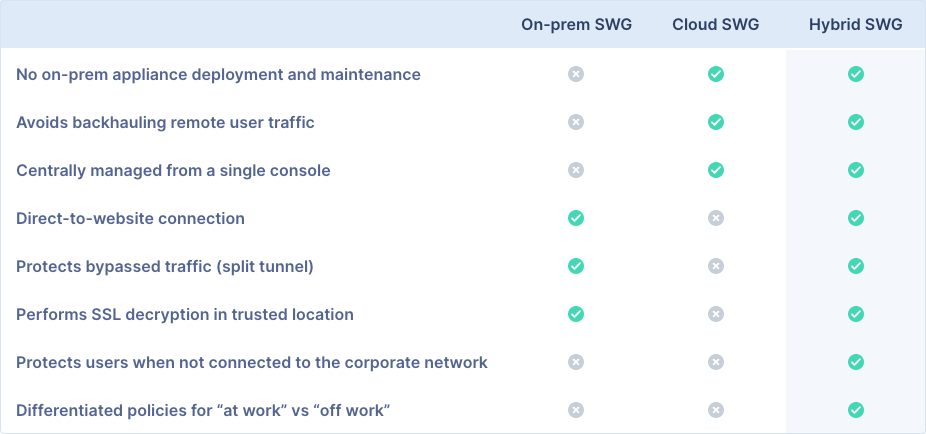Screen dimensions: 926x434
Task: Click 'Protects bypassed traffic (split tunnel)' label
Action: (x=165, y=267)
